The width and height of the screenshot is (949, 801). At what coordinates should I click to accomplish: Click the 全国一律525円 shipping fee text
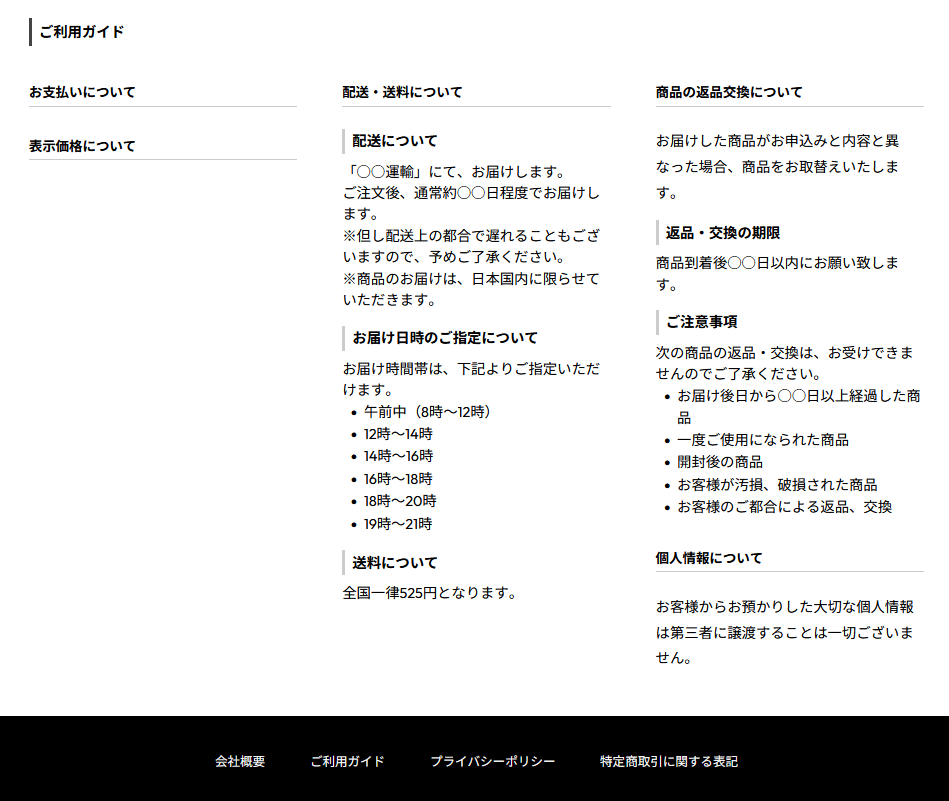[x=429, y=591]
